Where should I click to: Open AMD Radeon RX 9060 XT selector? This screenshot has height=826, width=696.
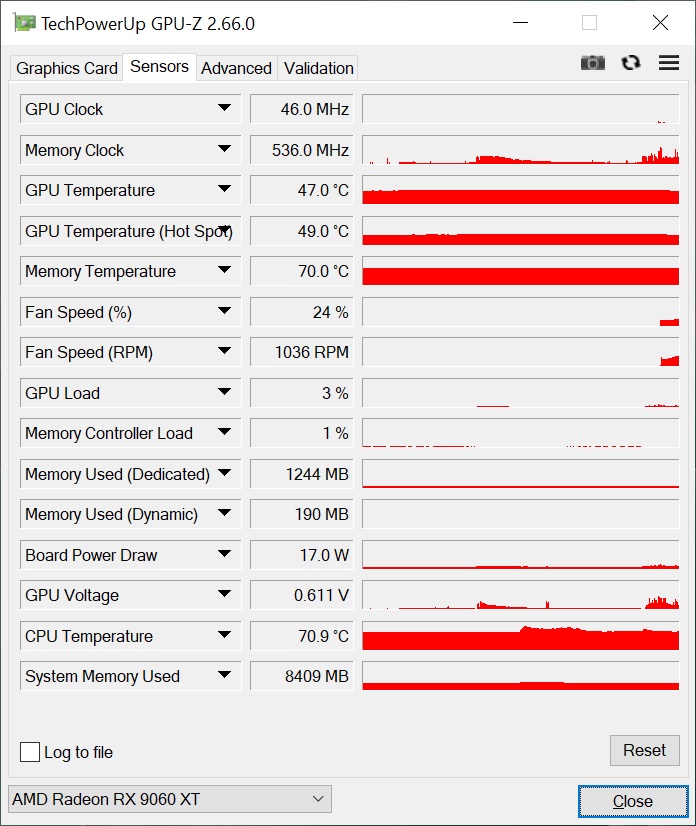170,799
